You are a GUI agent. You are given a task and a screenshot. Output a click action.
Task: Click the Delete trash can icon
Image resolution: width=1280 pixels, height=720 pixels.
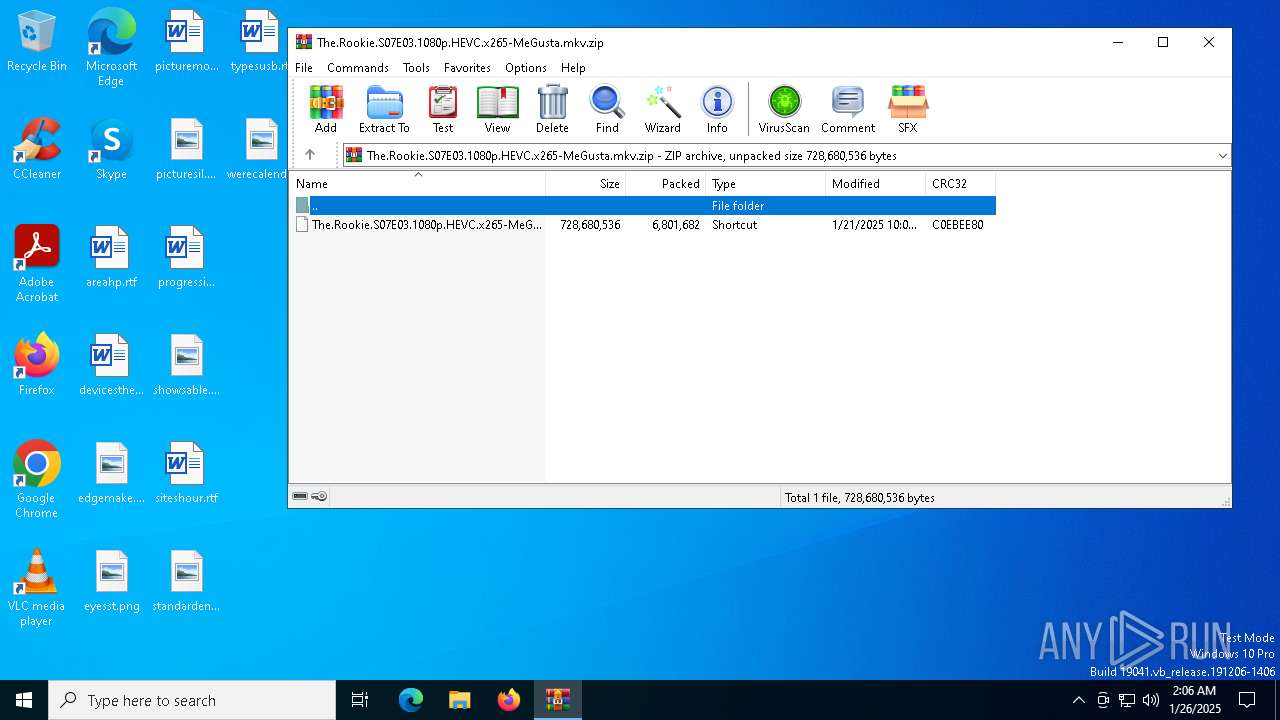552,109
